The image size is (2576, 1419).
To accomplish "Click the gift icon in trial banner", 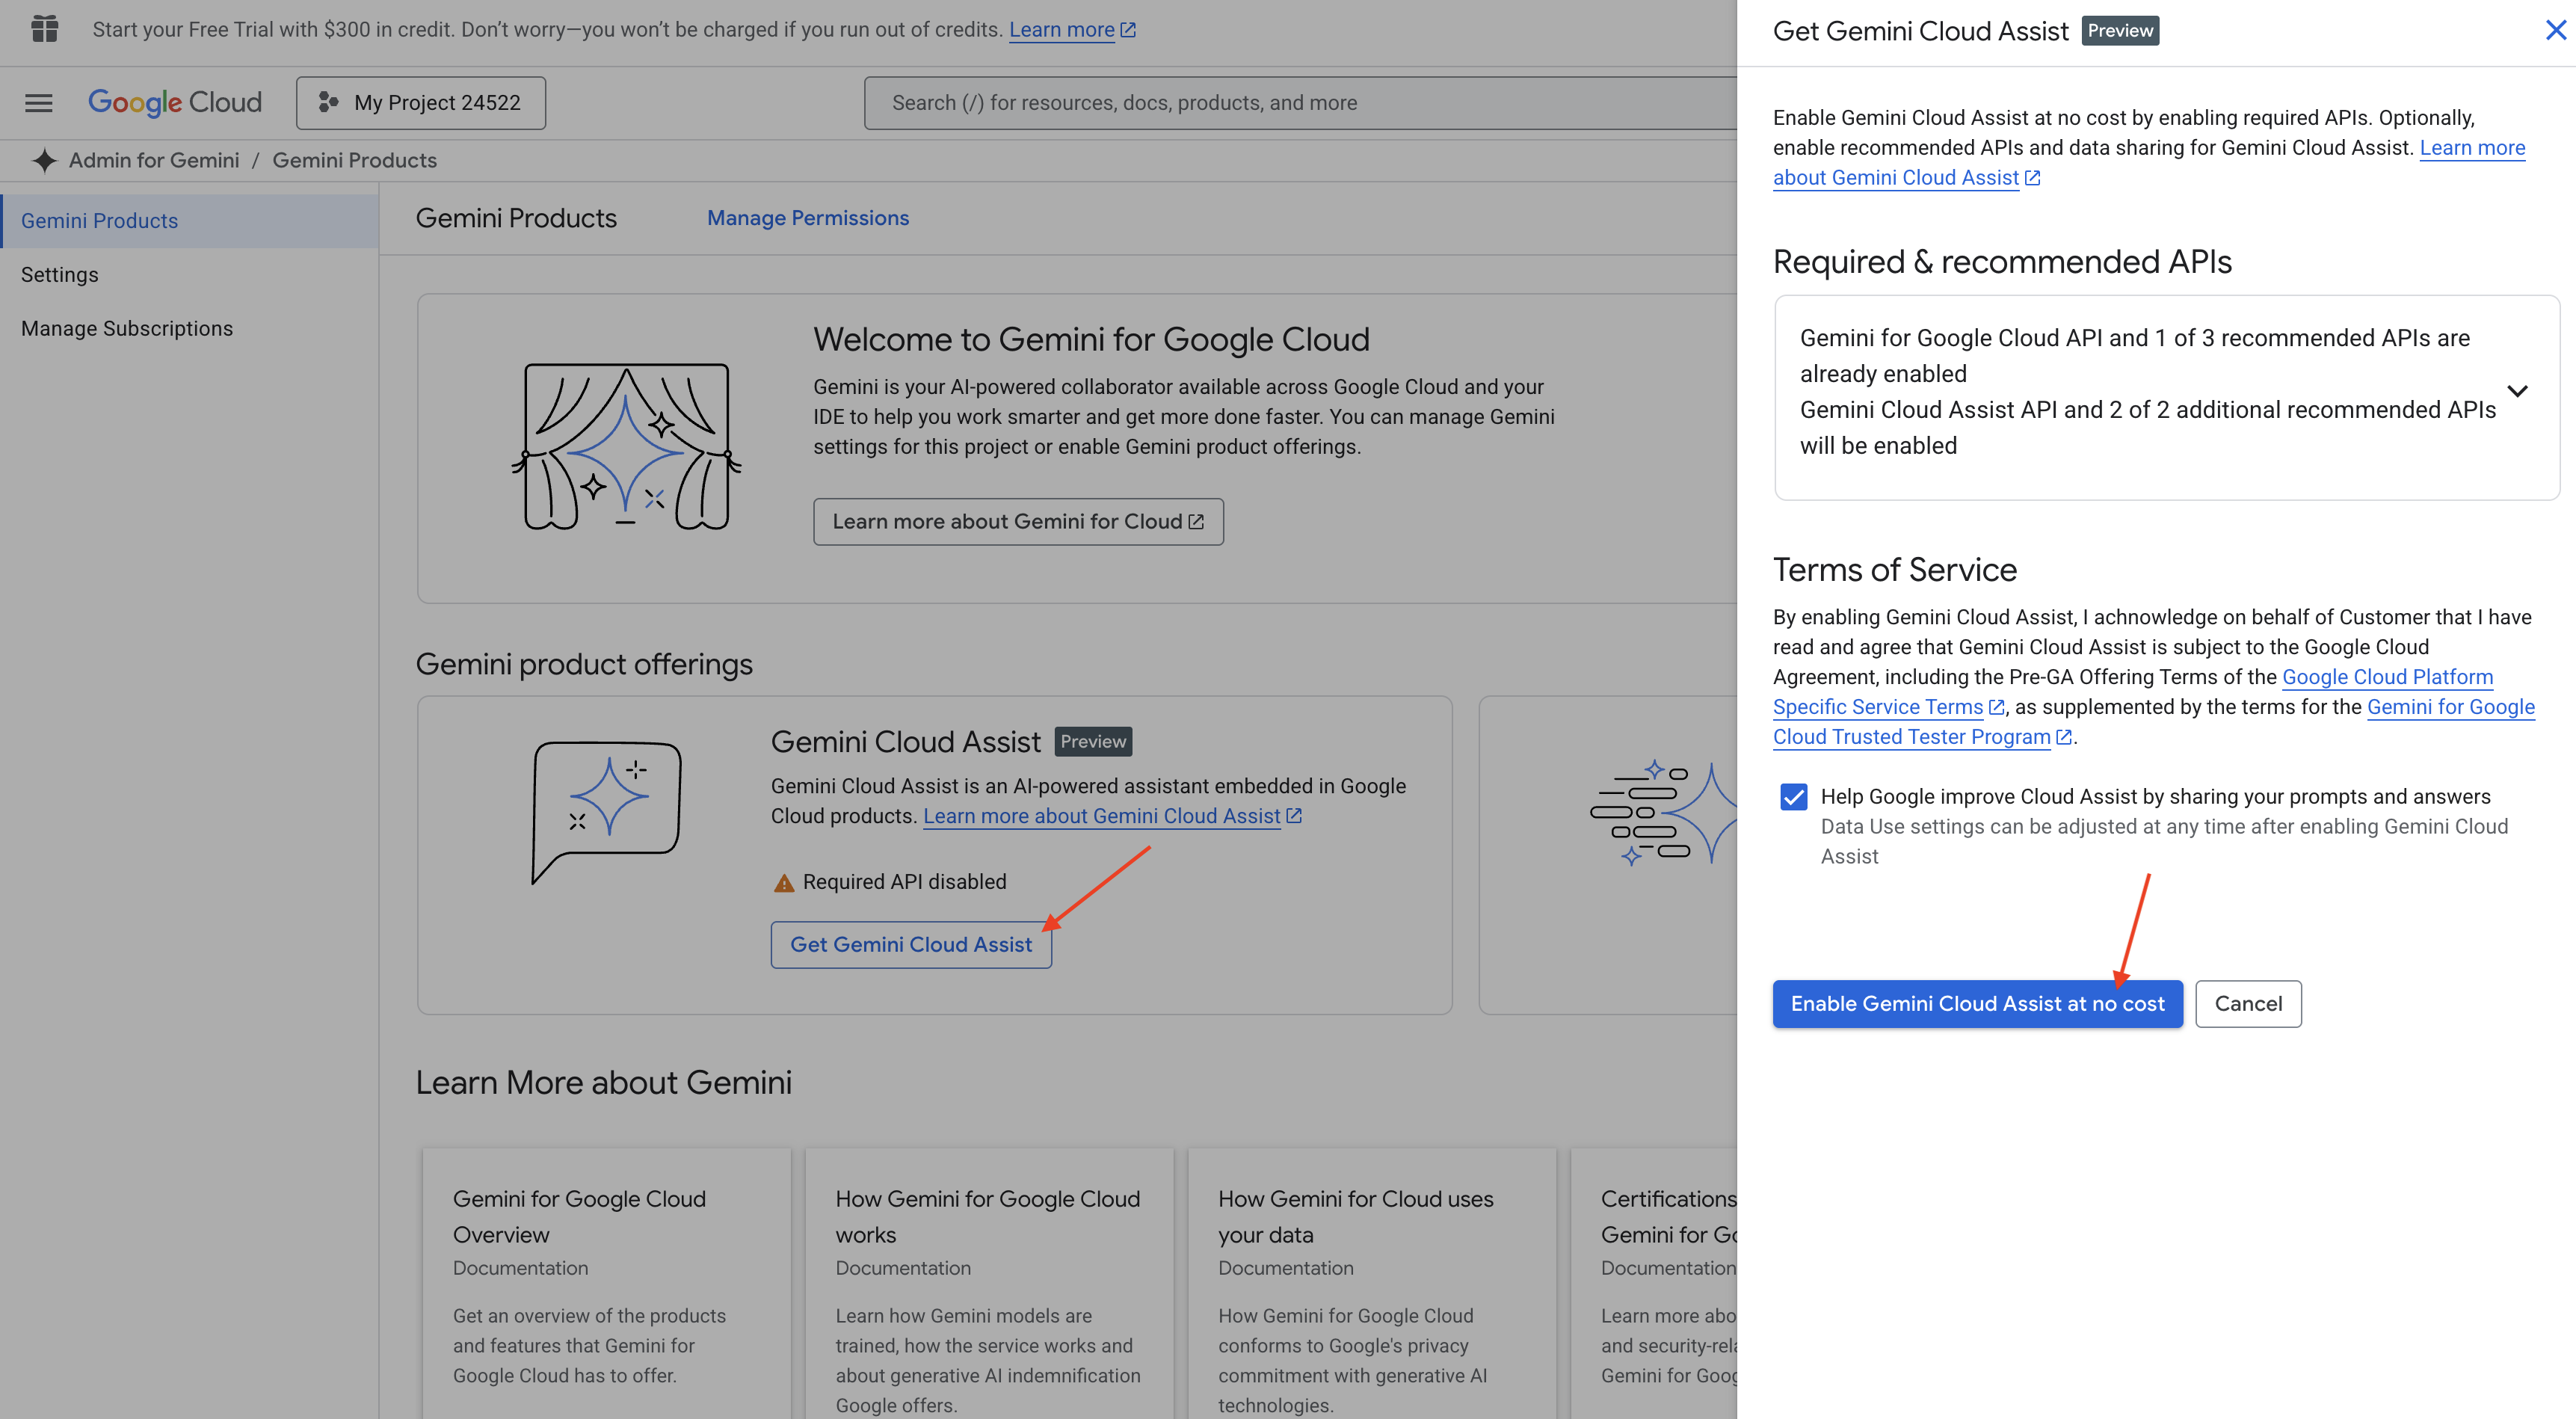I will pyautogui.click(x=44, y=29).
